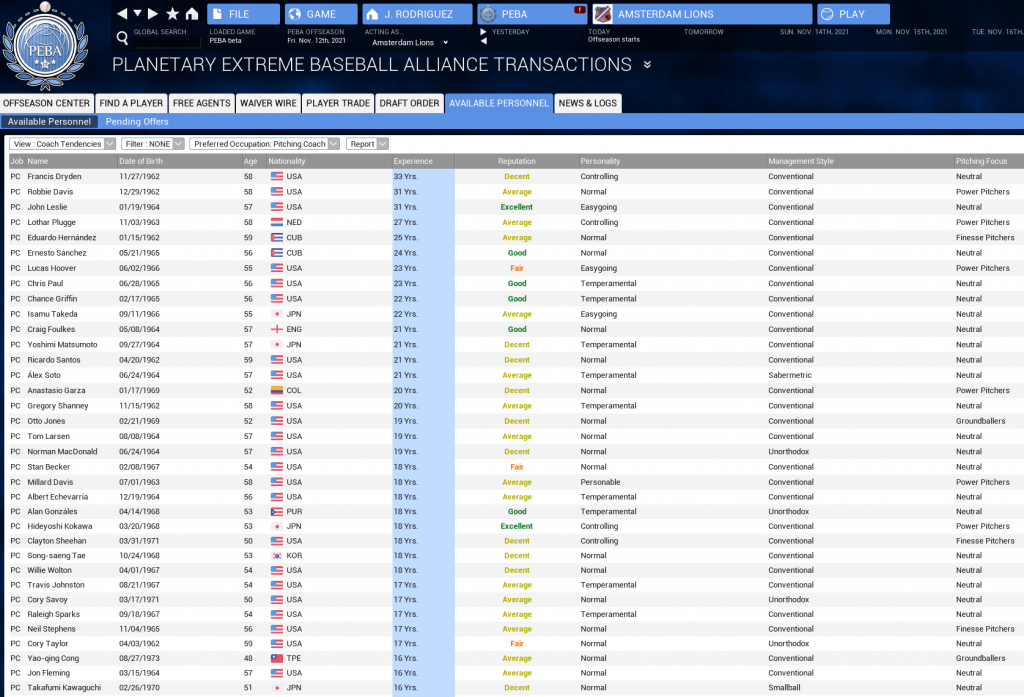Open coach Álex Soto's profile
Viewport: 1024px width, 697px height.
pos(44,375)
